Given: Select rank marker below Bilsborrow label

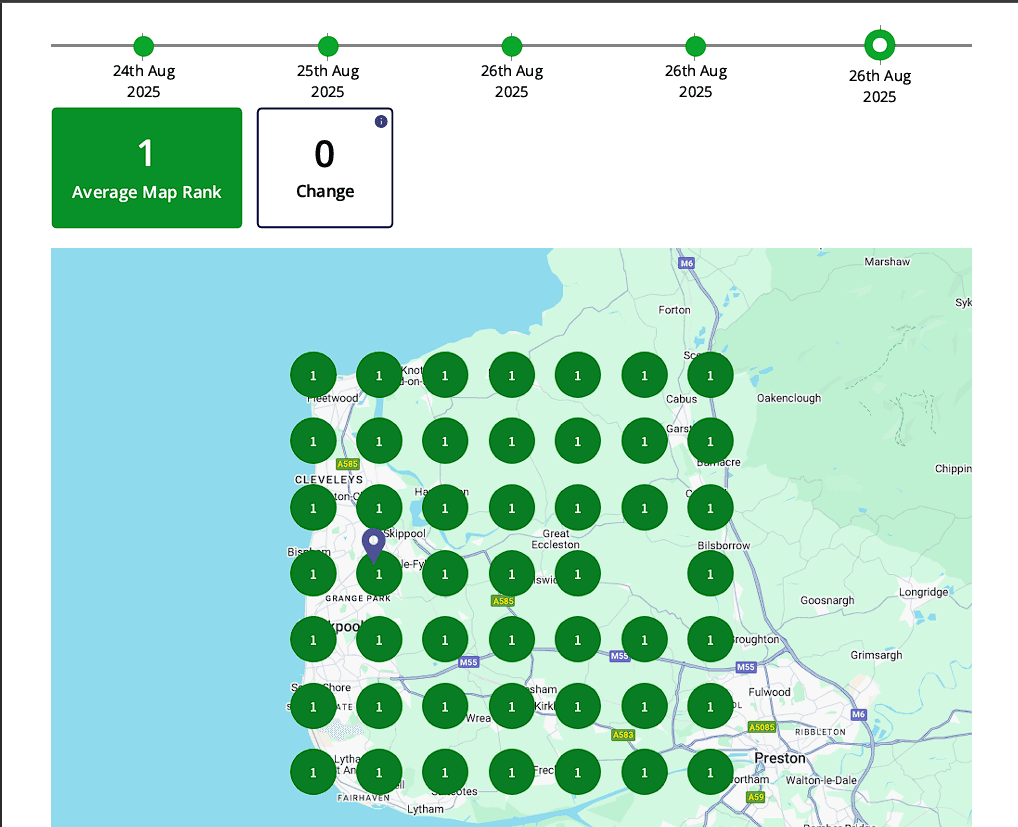Looking at the screenshot, I should pyautogui.click(x=710, y=574).
